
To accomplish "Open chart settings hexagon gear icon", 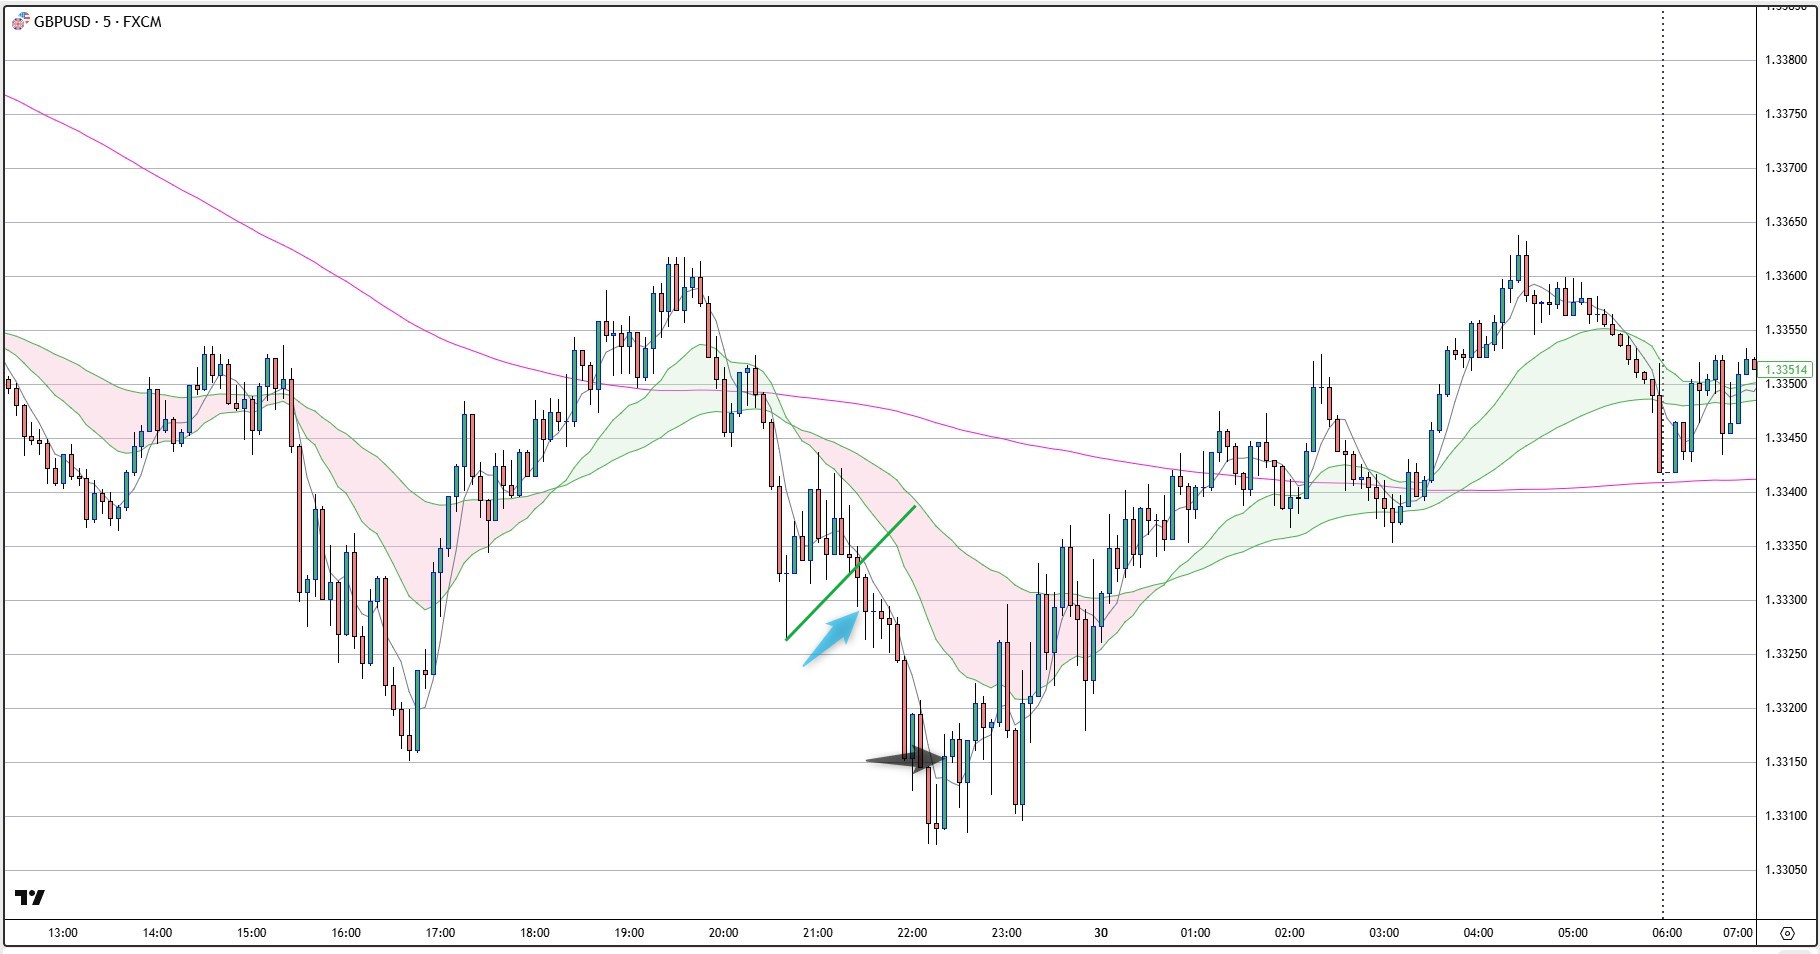I will coord(1787,933).
